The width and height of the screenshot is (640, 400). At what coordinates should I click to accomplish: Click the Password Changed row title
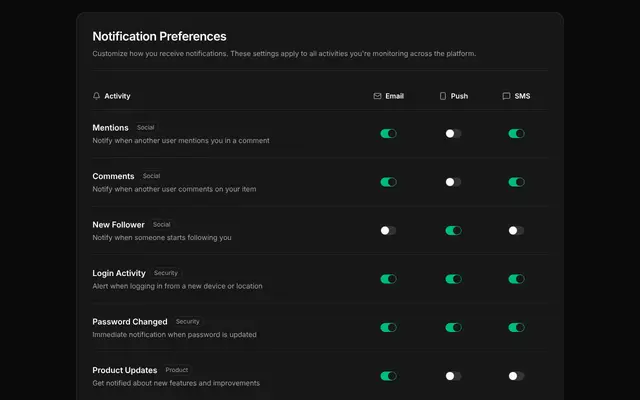tap(130, 322)
